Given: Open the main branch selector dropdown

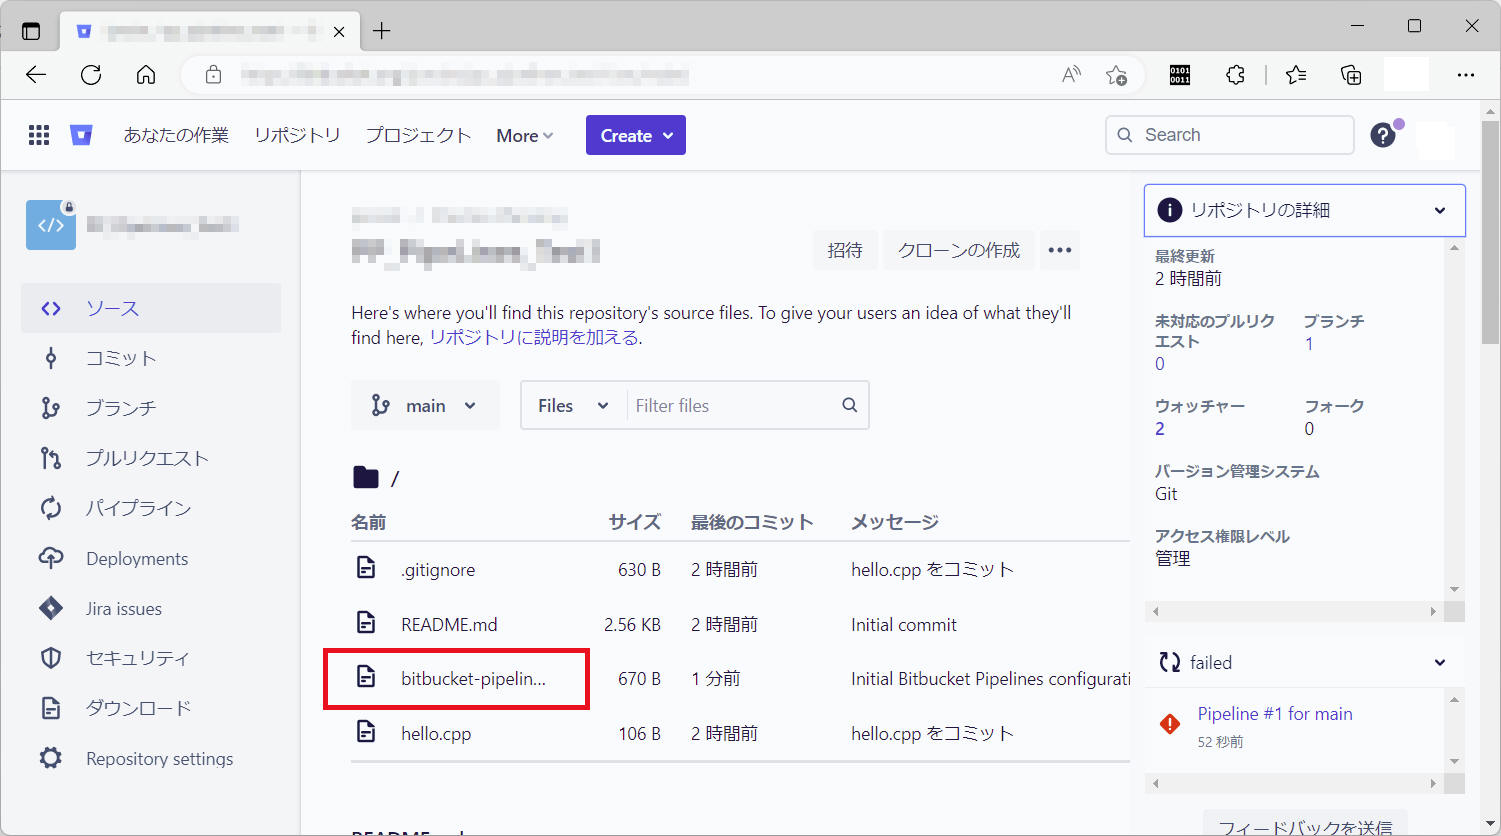Looking at the screenshot, I should pos(425,405).
